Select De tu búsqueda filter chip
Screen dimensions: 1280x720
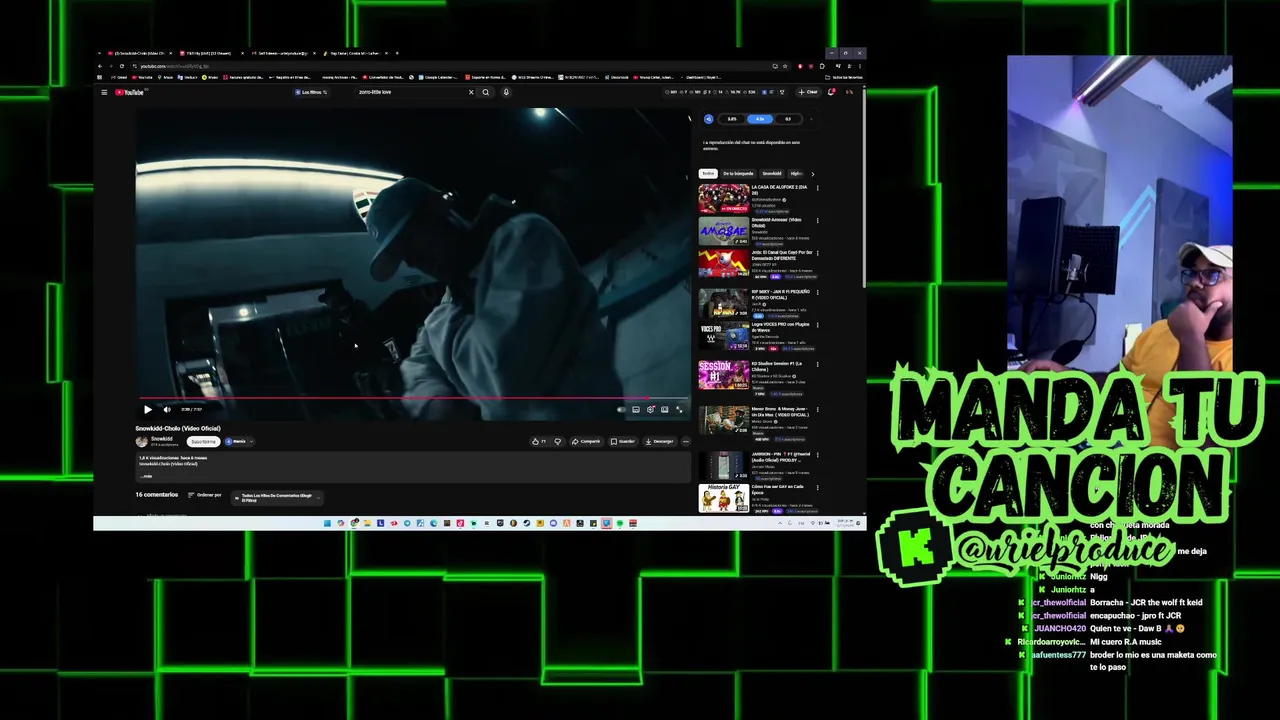738,174
